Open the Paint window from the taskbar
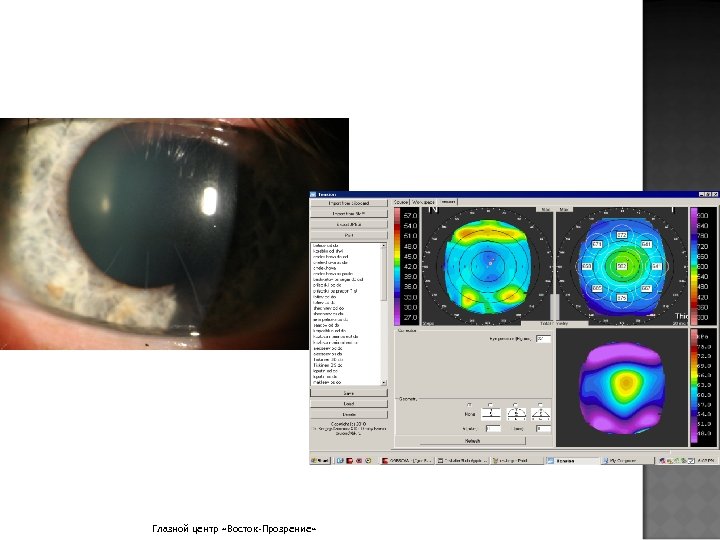The image size is (720, 540). [516, 460]
